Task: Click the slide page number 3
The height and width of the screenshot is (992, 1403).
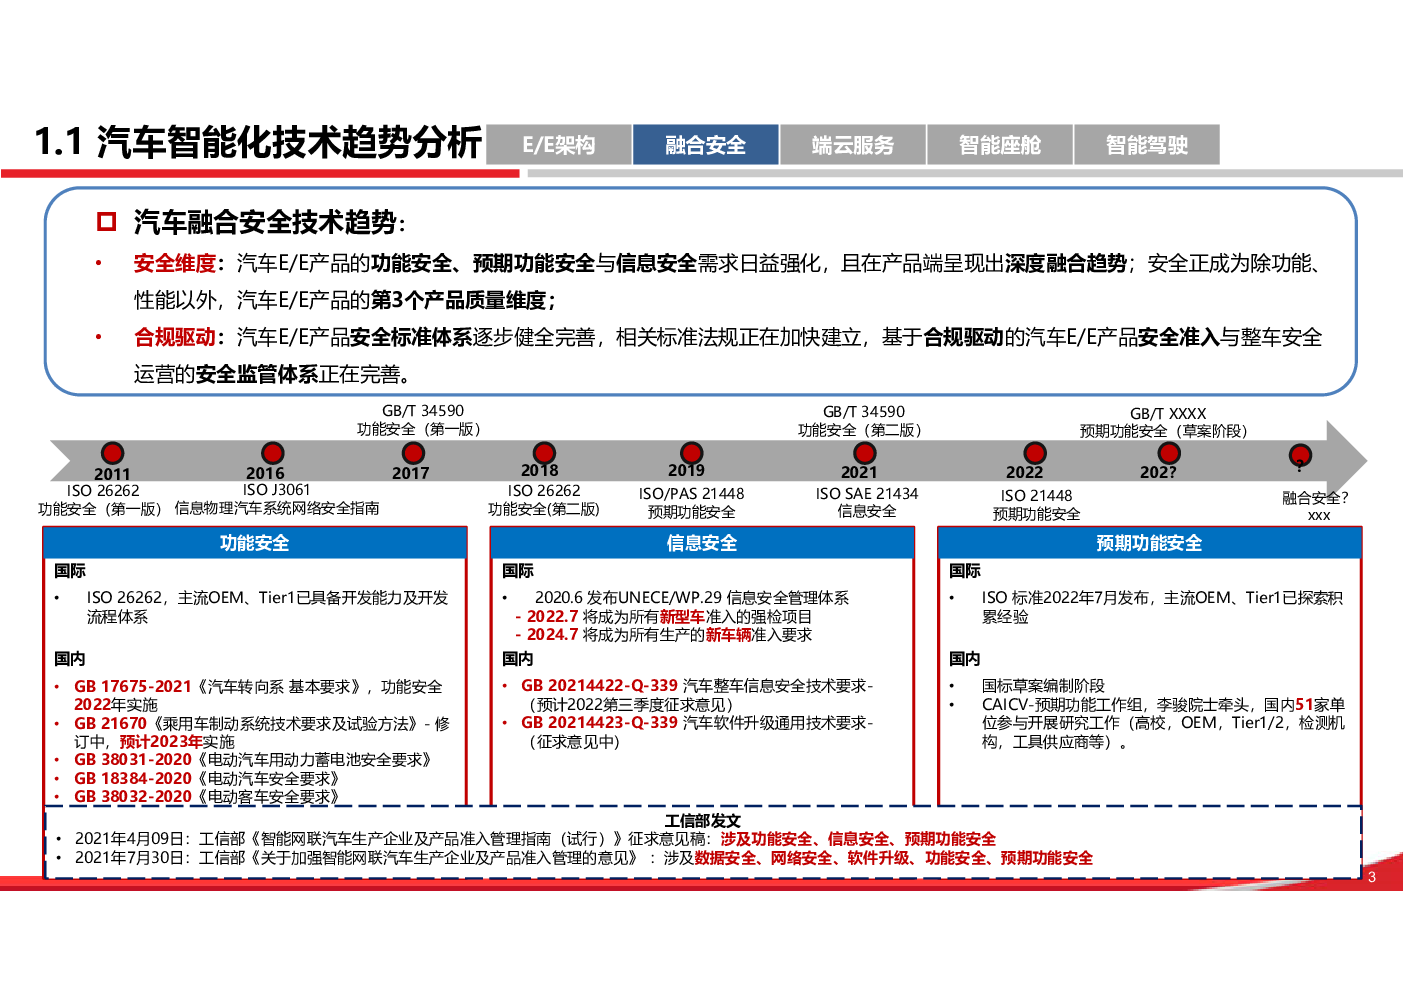Action: click(x=1372, y=877)
